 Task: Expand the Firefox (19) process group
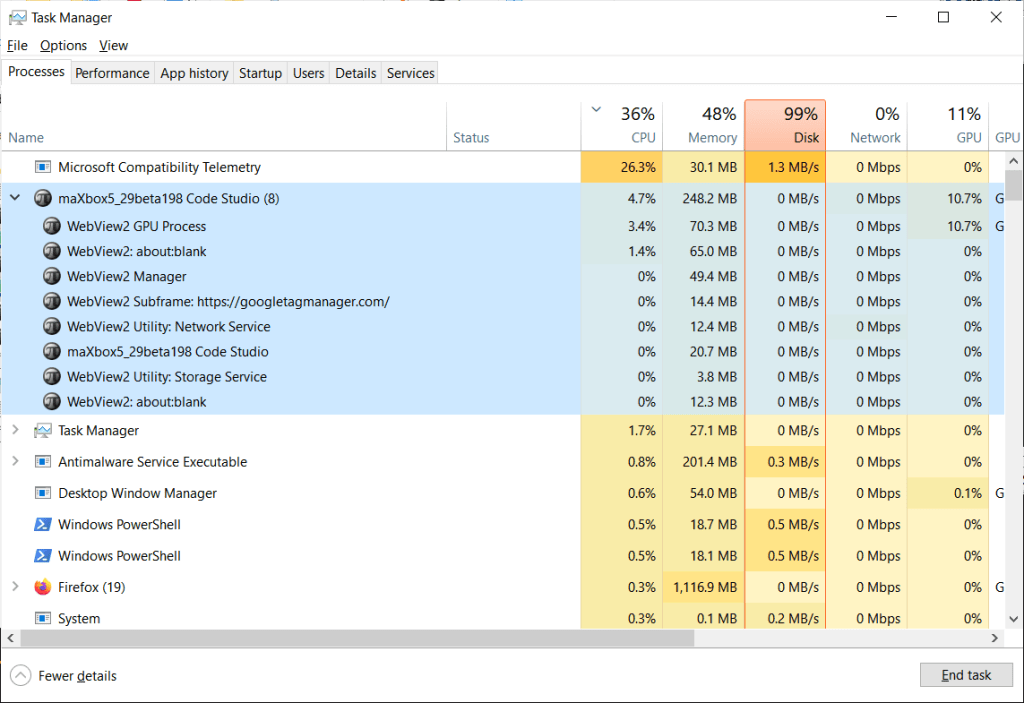point(15,587)
